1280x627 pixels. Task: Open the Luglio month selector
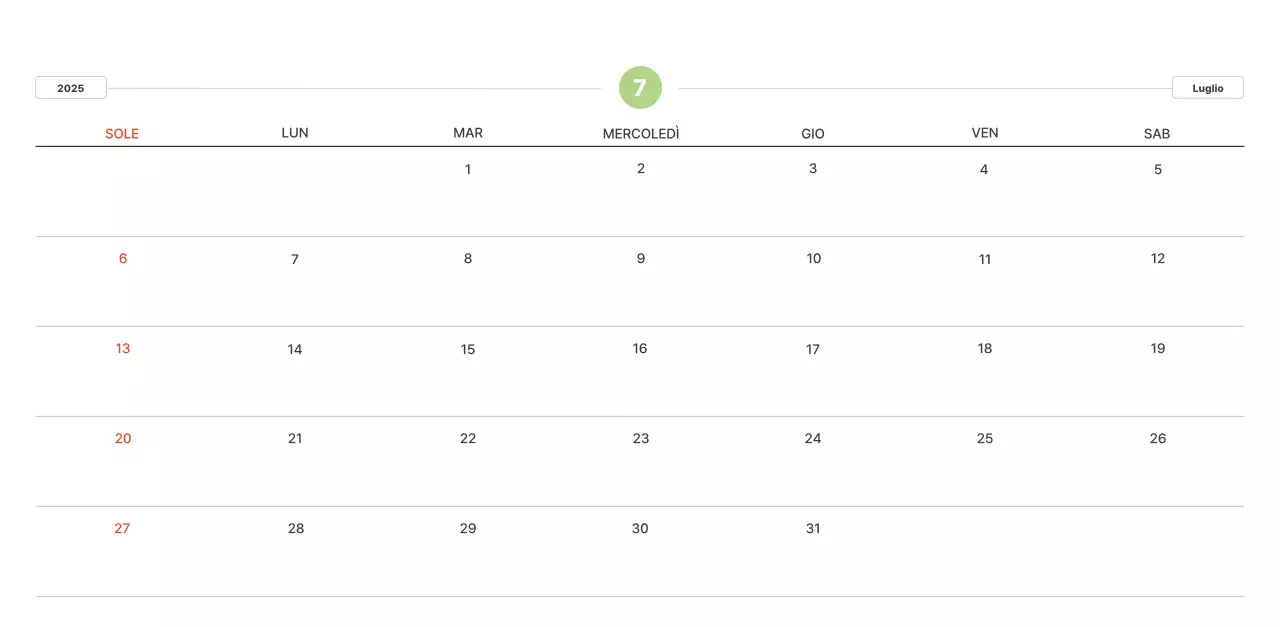(1207, 88)
